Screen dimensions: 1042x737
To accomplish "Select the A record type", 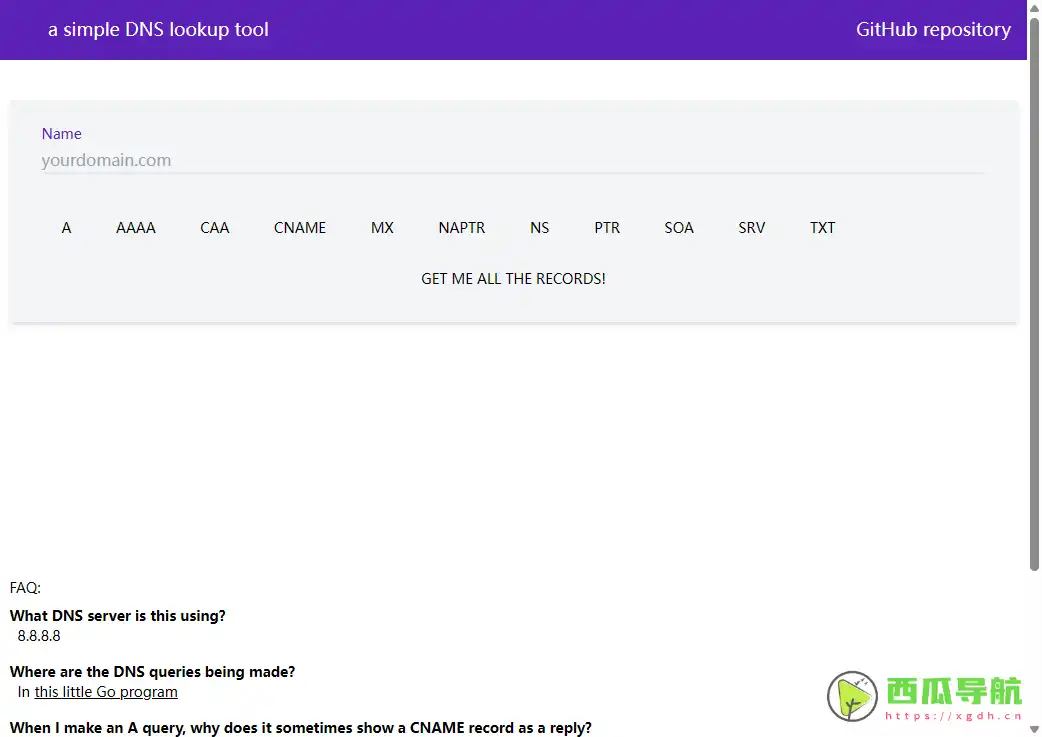I will coord(66,228).
